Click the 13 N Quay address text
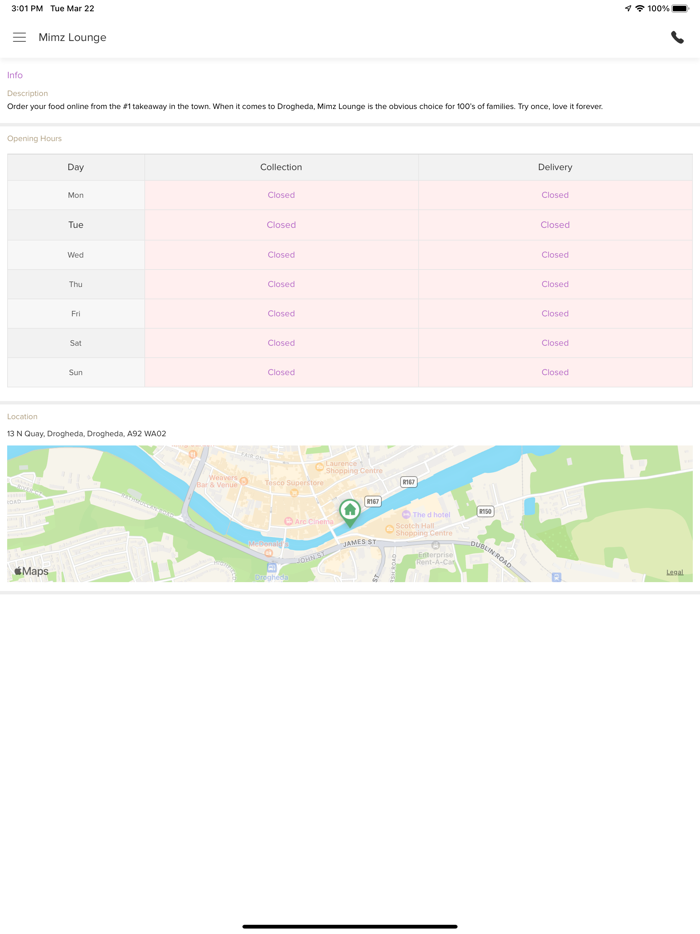 86,434
